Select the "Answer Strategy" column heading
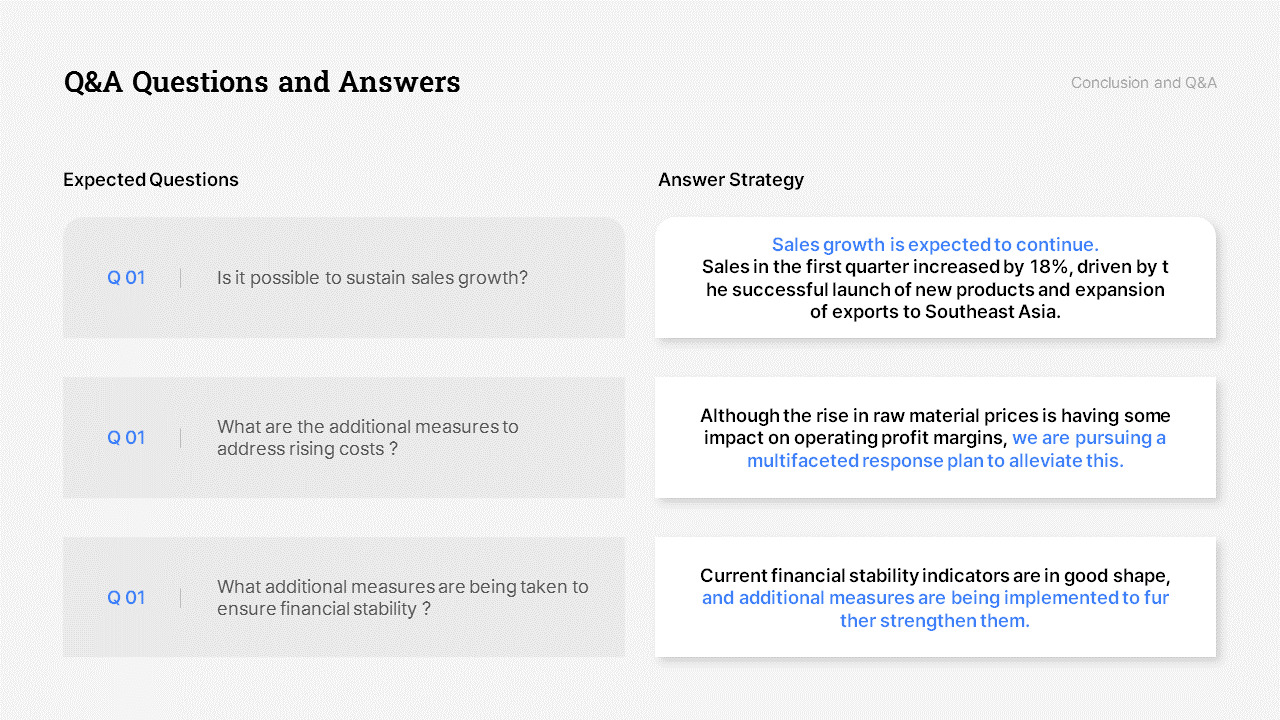Viewport: 1280px width, 720px height. point(731,180)
